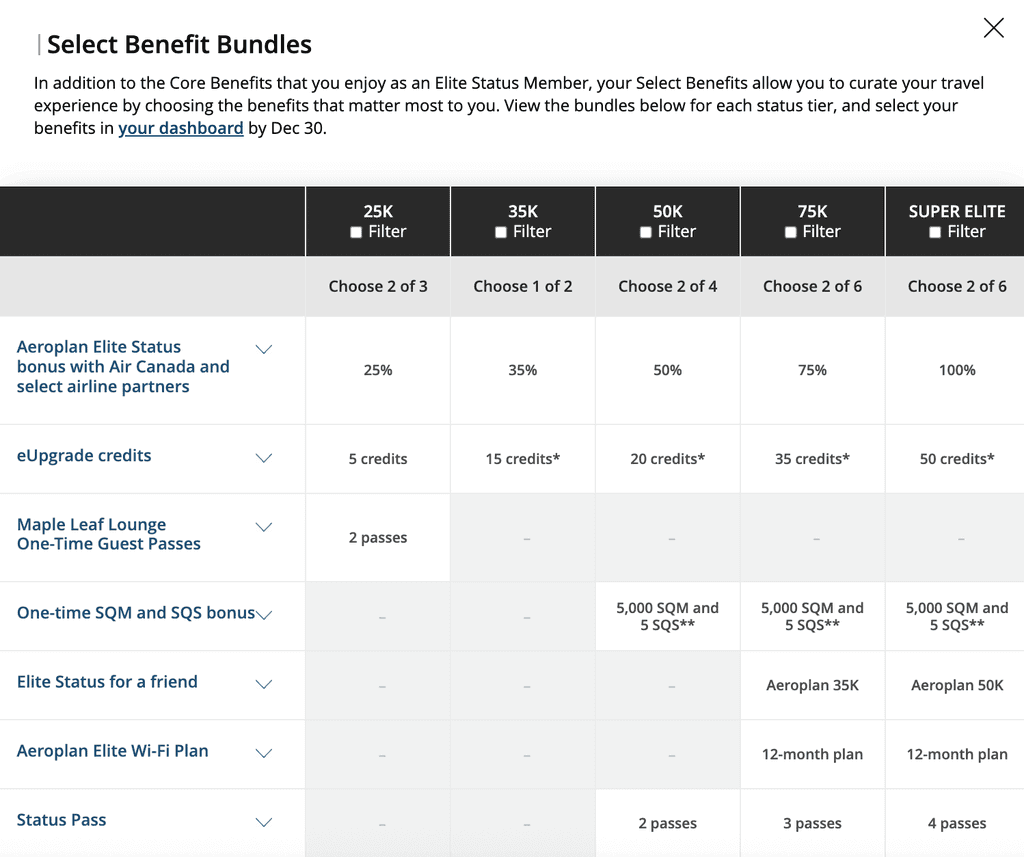Expand the Aeroplan Elite Status bonus row
1024x857 pixels.
click(264, 349)
